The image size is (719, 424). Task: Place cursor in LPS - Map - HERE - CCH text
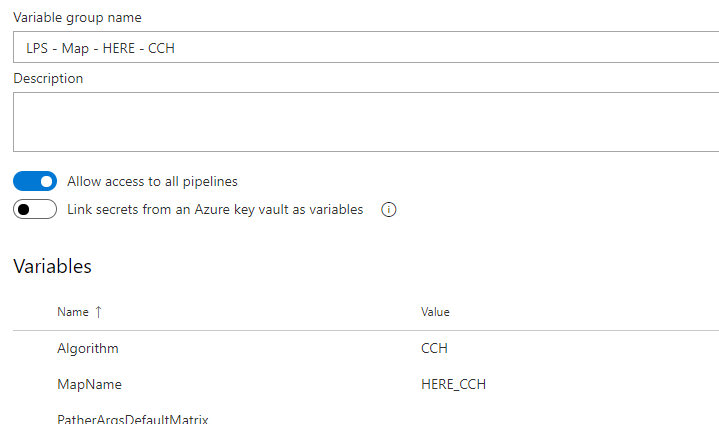pos(100,48)
